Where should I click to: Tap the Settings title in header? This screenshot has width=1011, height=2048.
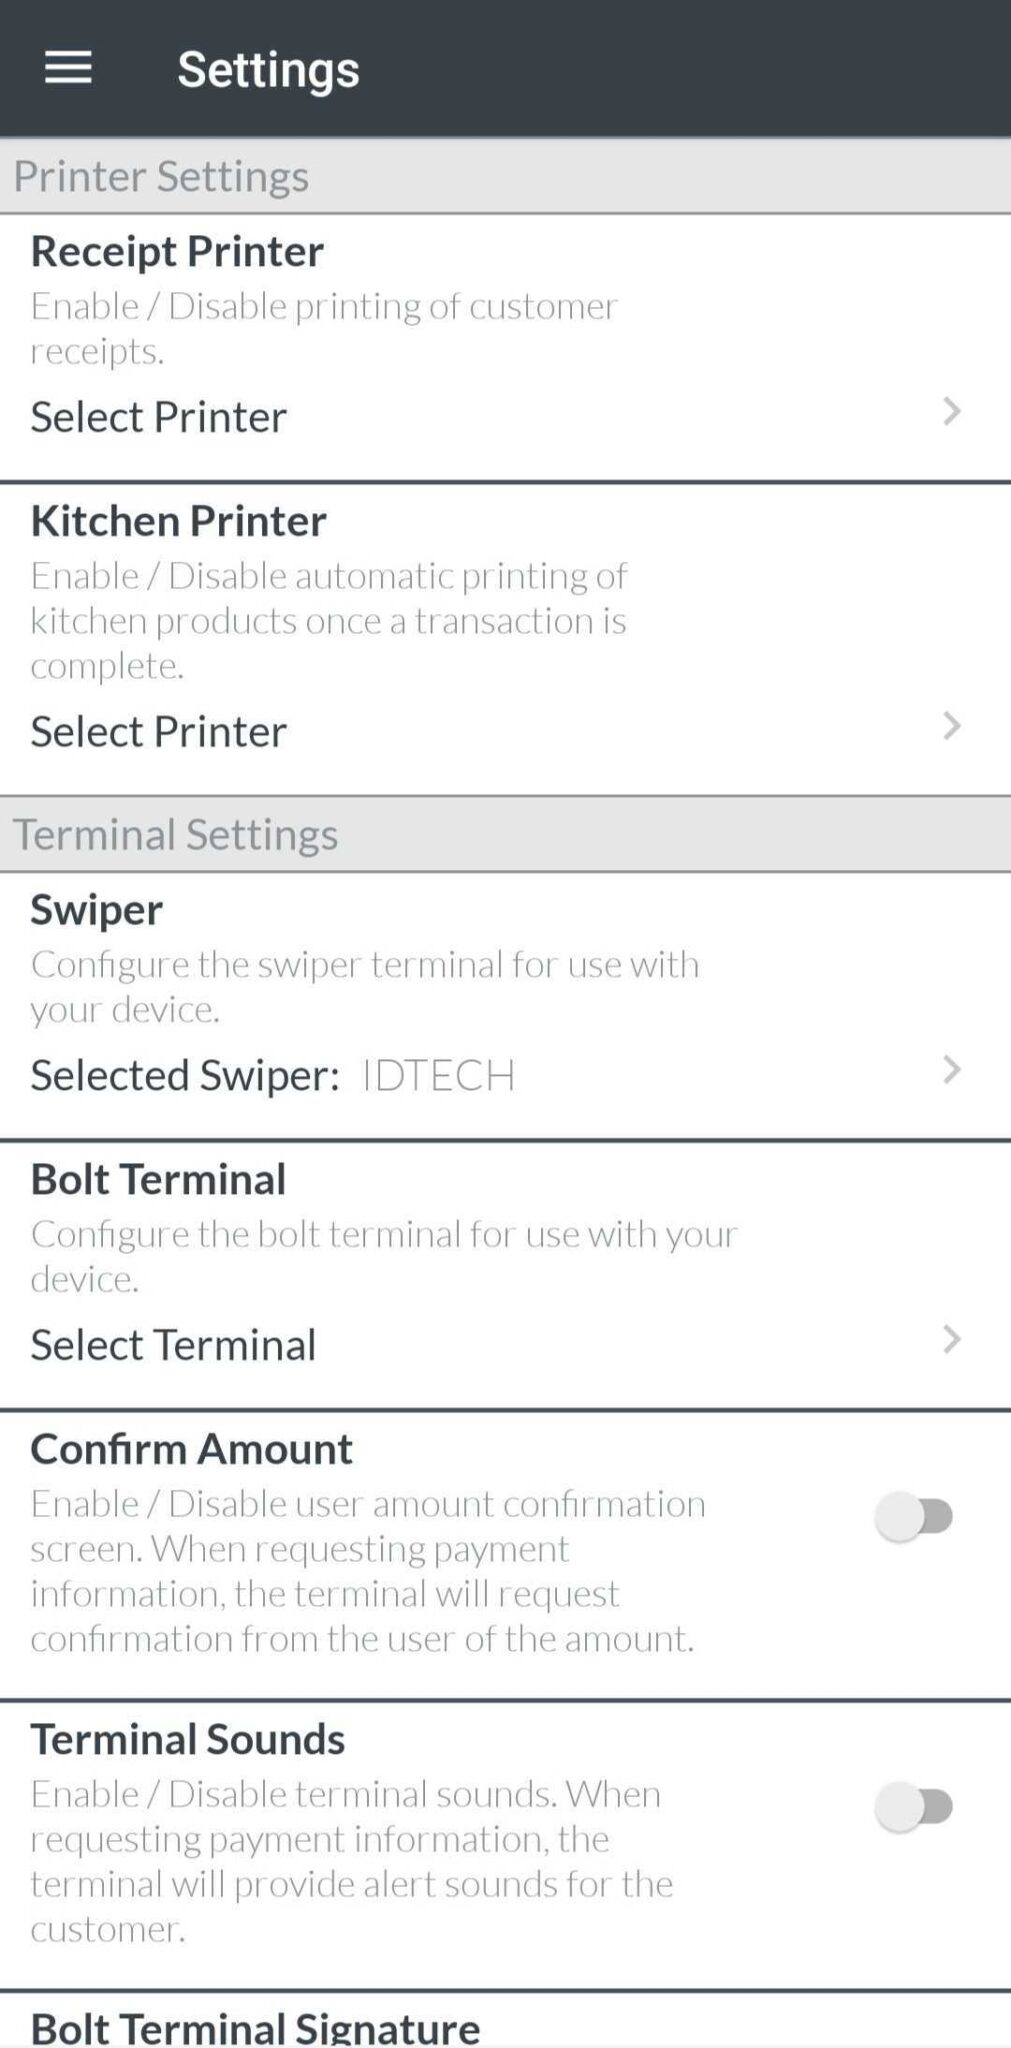[x=268, y=69]
